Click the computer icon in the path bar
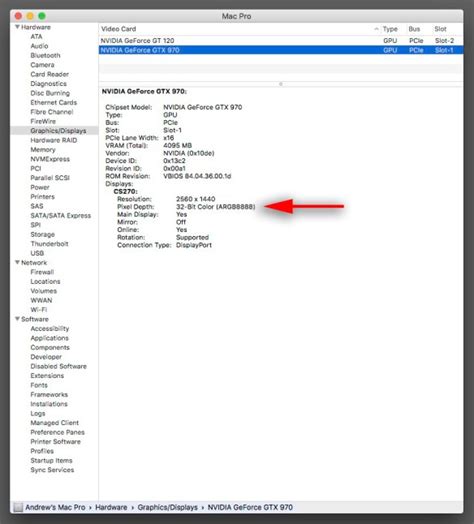The height and width of the screenshot is (524, 474). (x=18, y=507)
